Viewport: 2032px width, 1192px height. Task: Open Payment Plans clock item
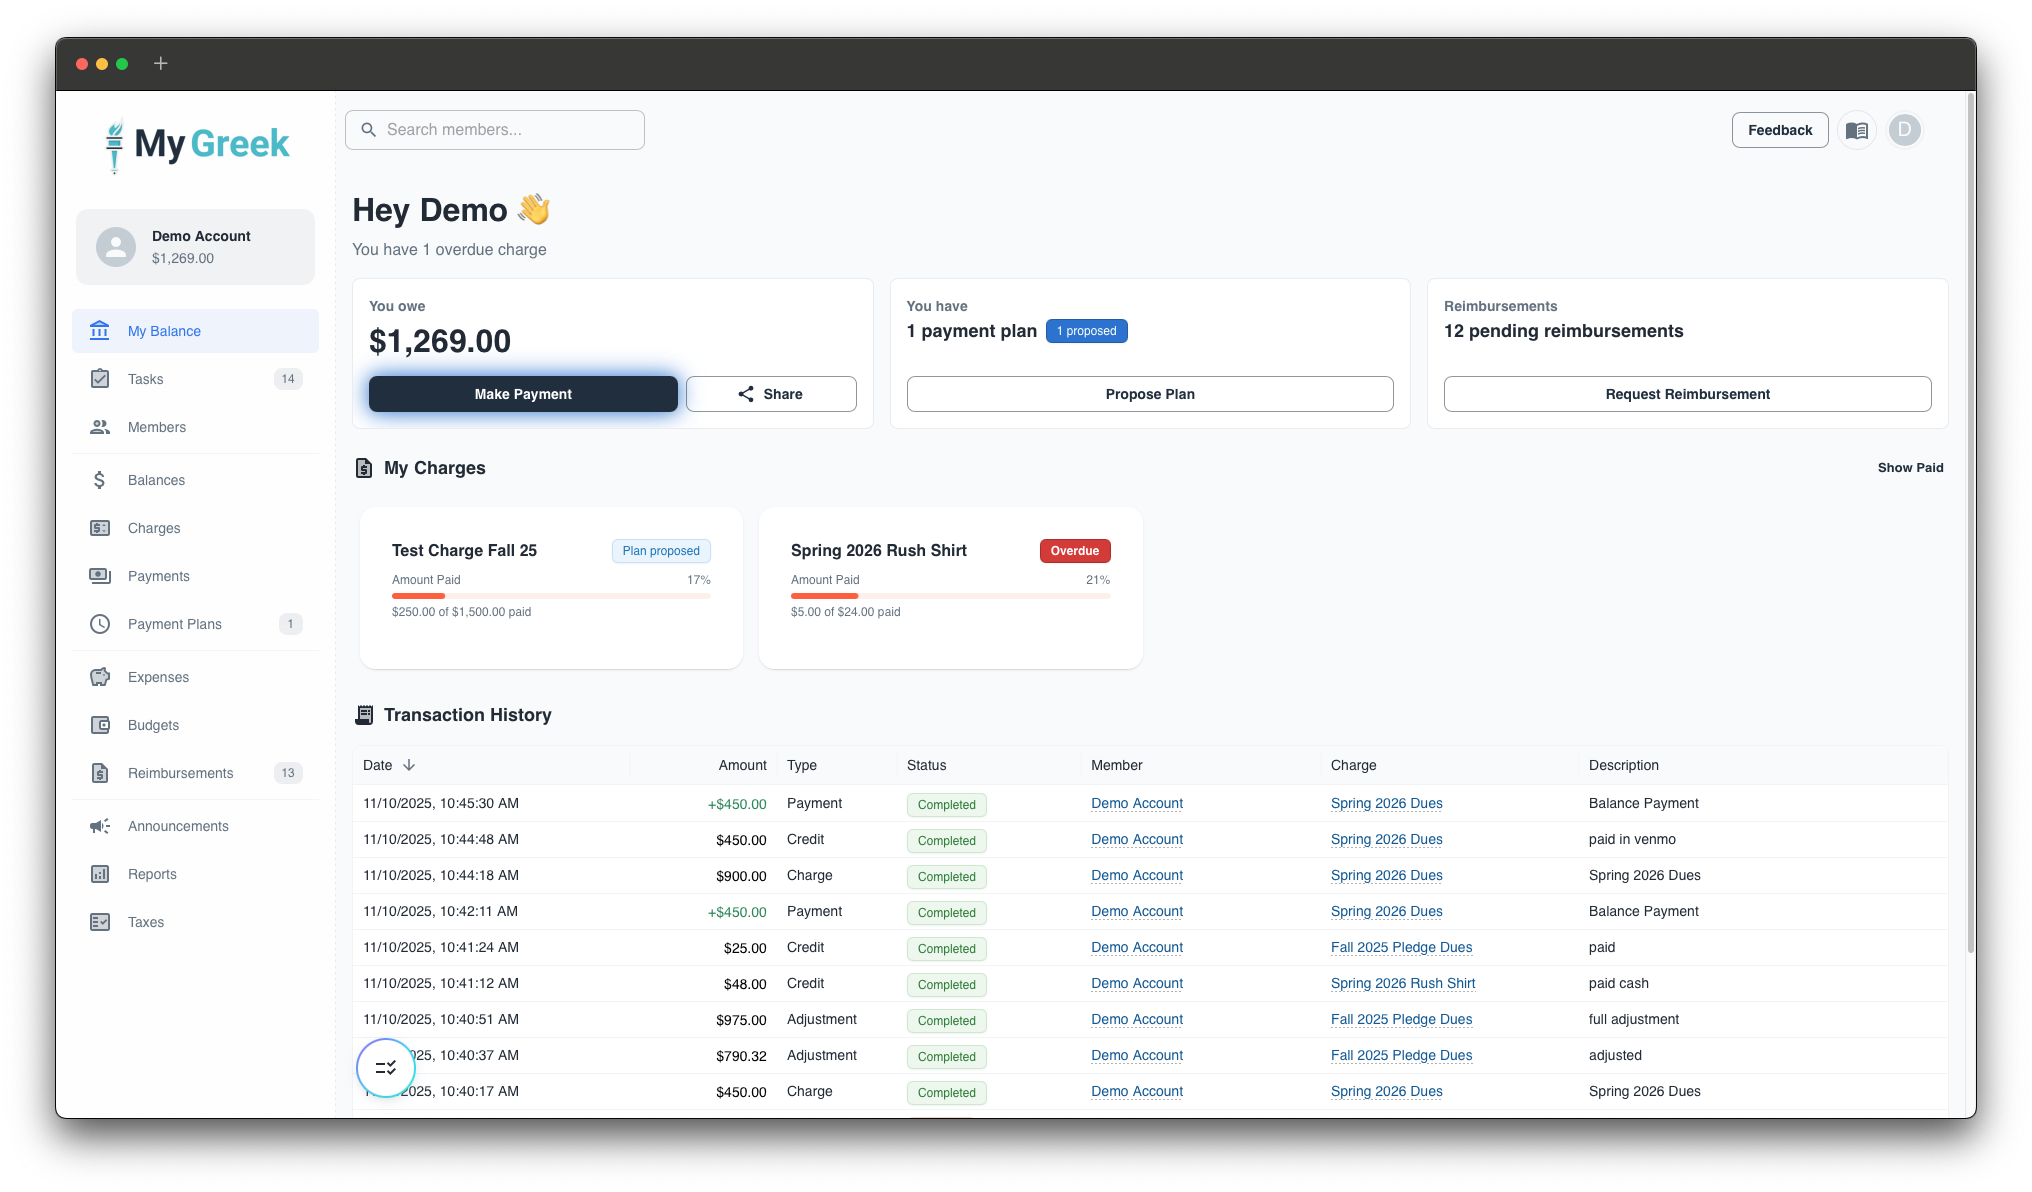point(175,624)
